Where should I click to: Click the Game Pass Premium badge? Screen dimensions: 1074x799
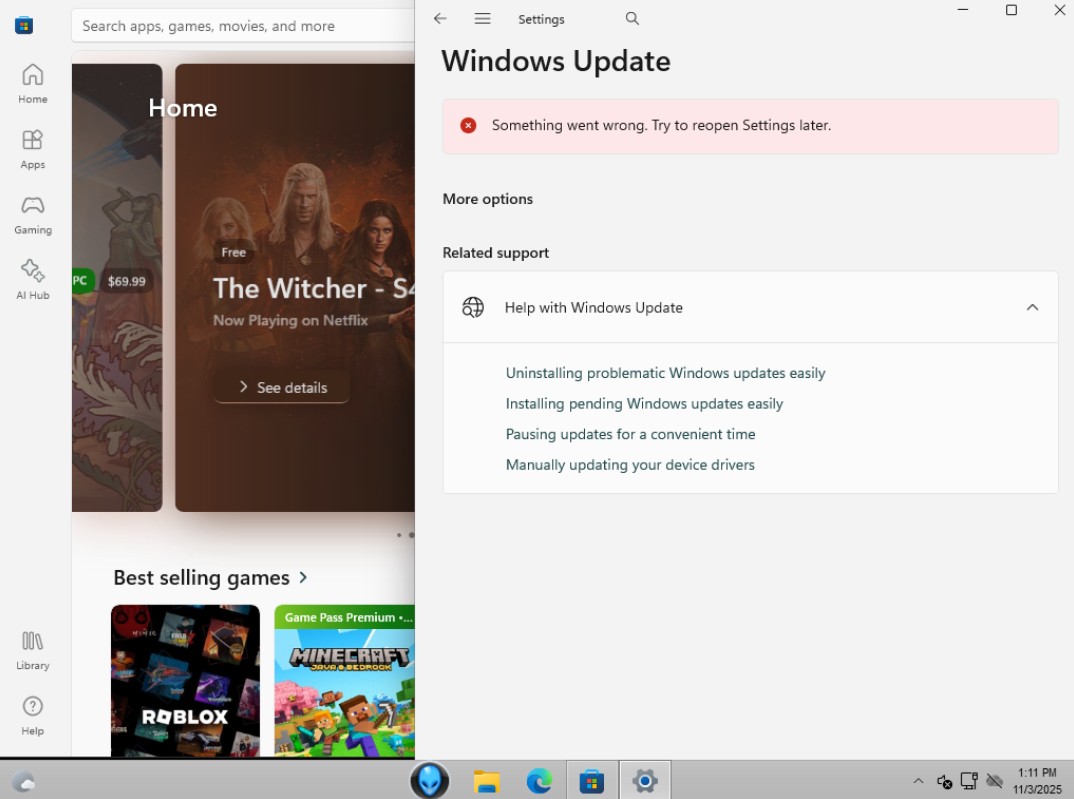tap(345, 618)
